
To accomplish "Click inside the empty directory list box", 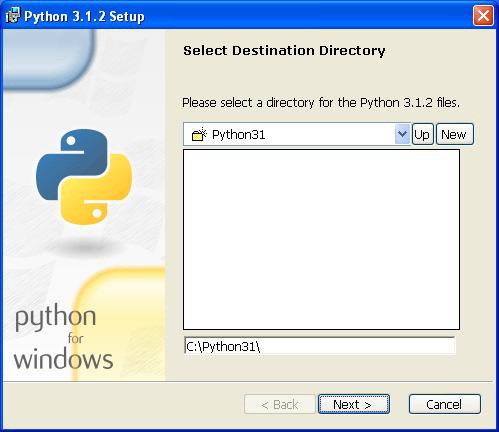I will point(321,239).
